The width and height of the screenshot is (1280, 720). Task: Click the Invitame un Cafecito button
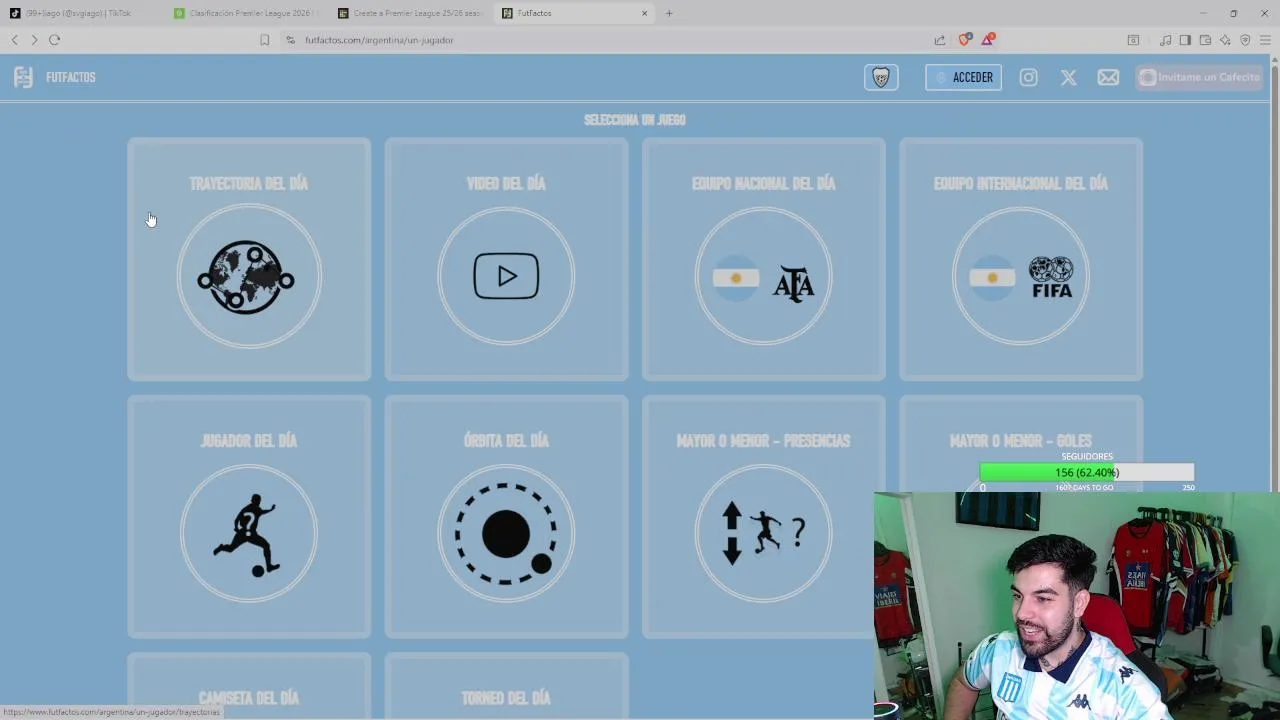point(1199,77)
